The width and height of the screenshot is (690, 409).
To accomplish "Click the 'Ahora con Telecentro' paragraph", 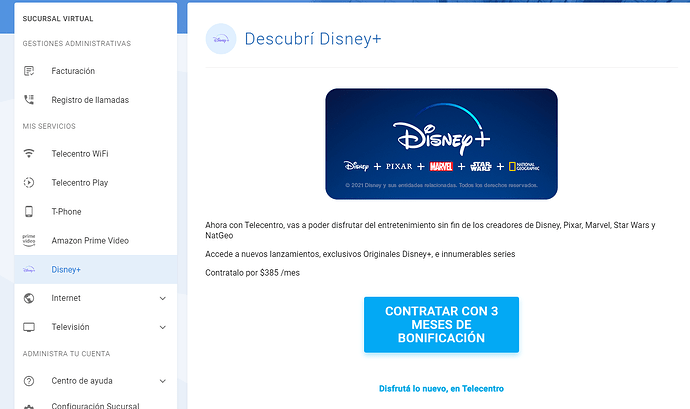I will click(x=430, y=230).
